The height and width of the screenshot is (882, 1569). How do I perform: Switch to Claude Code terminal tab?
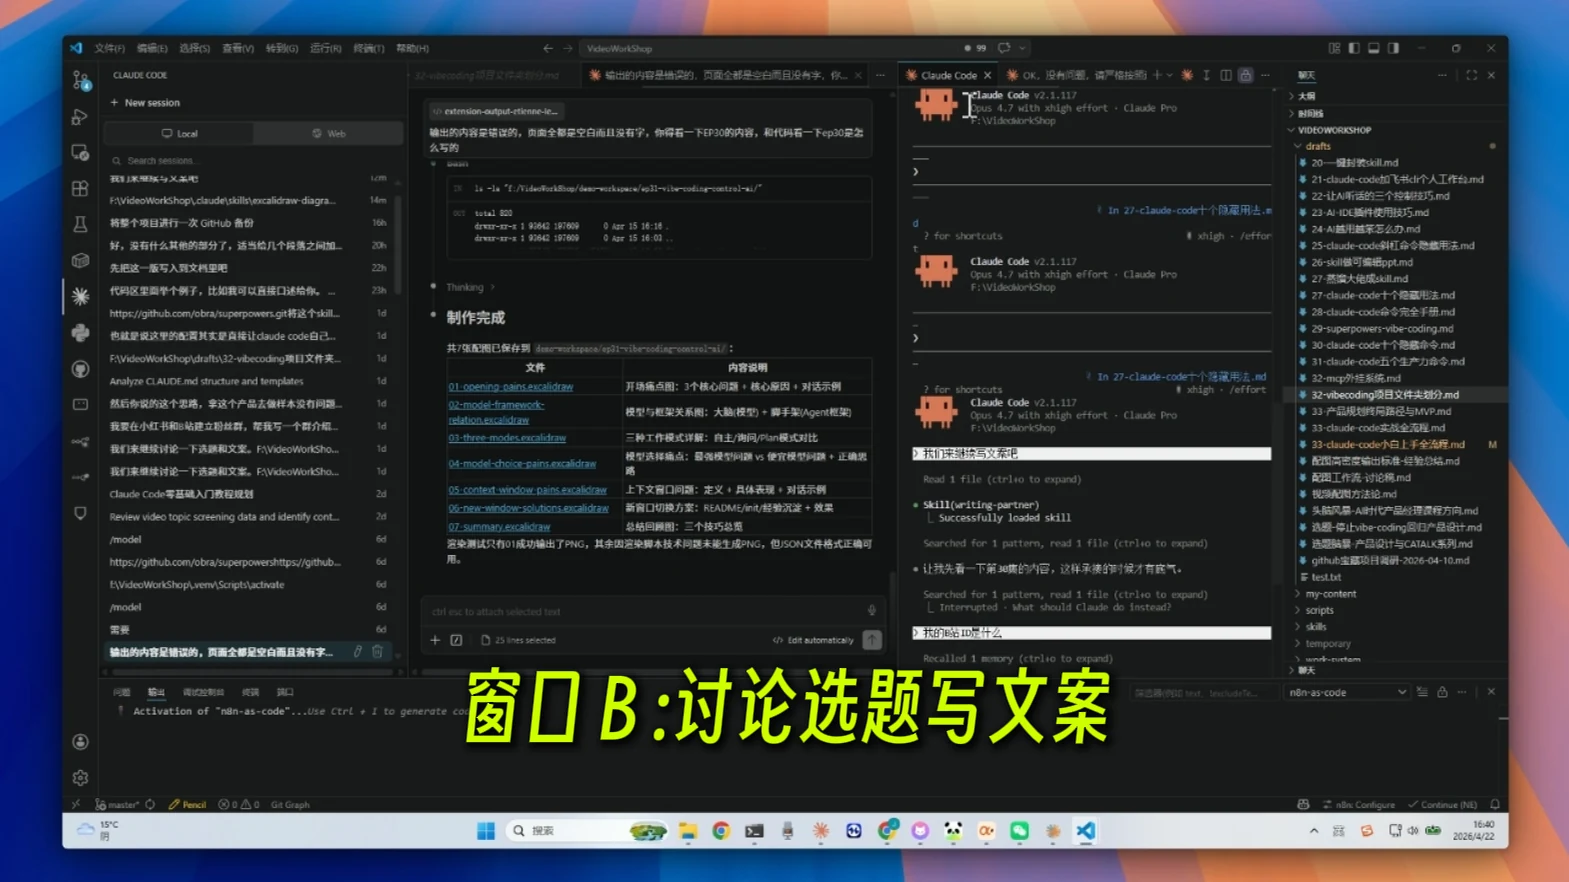[x=947, y=75]
